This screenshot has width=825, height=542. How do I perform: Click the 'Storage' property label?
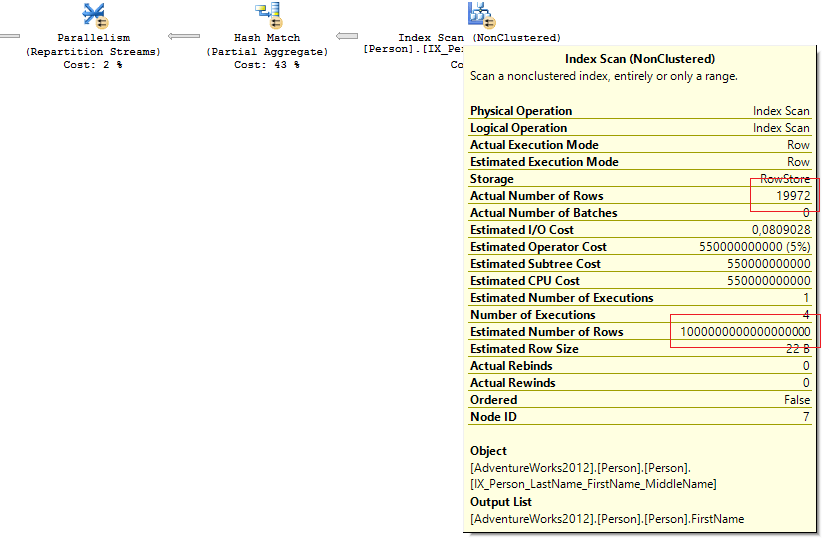[x=491, y=179]
